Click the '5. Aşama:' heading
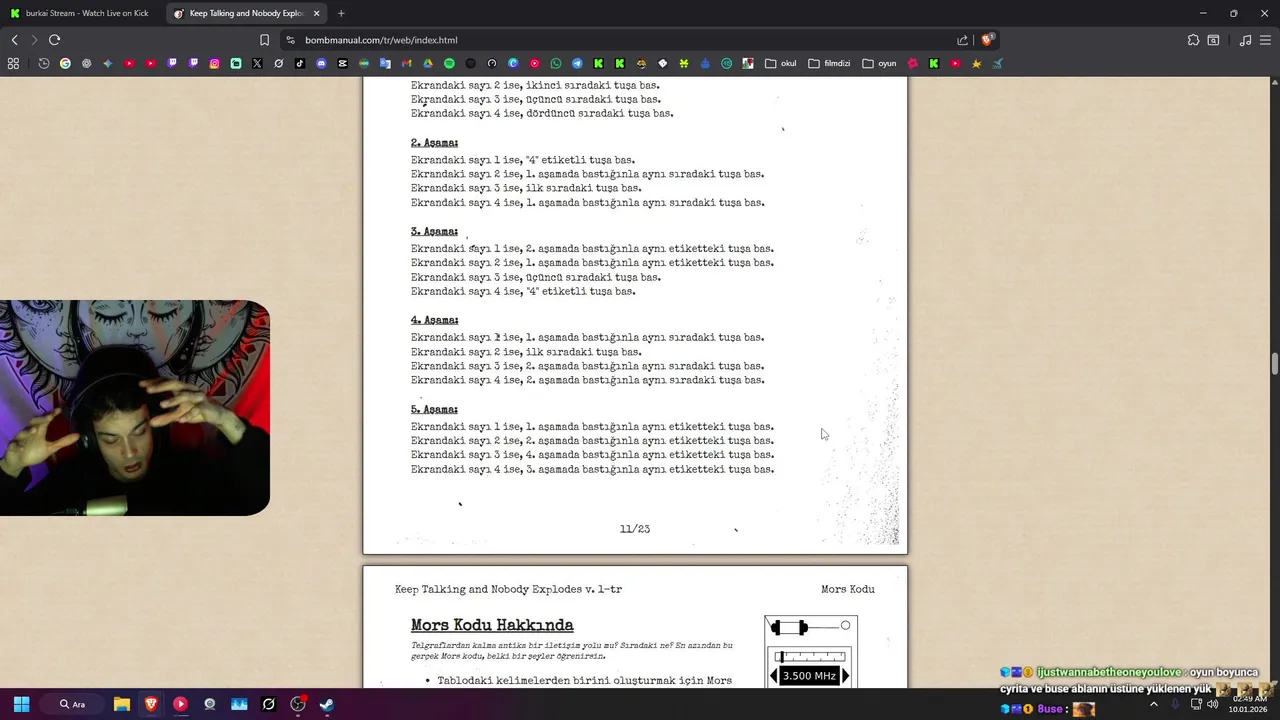 click(x=434, y=409)
